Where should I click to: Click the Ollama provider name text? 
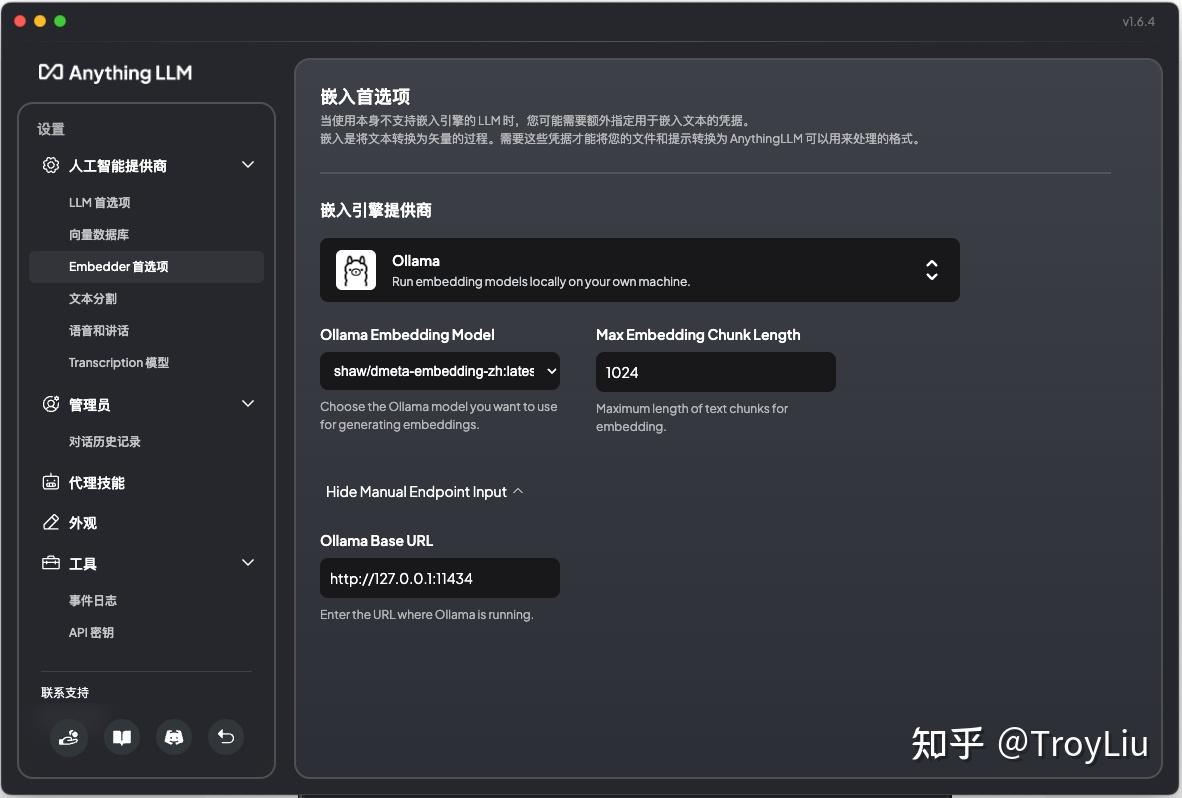(415, 261)
